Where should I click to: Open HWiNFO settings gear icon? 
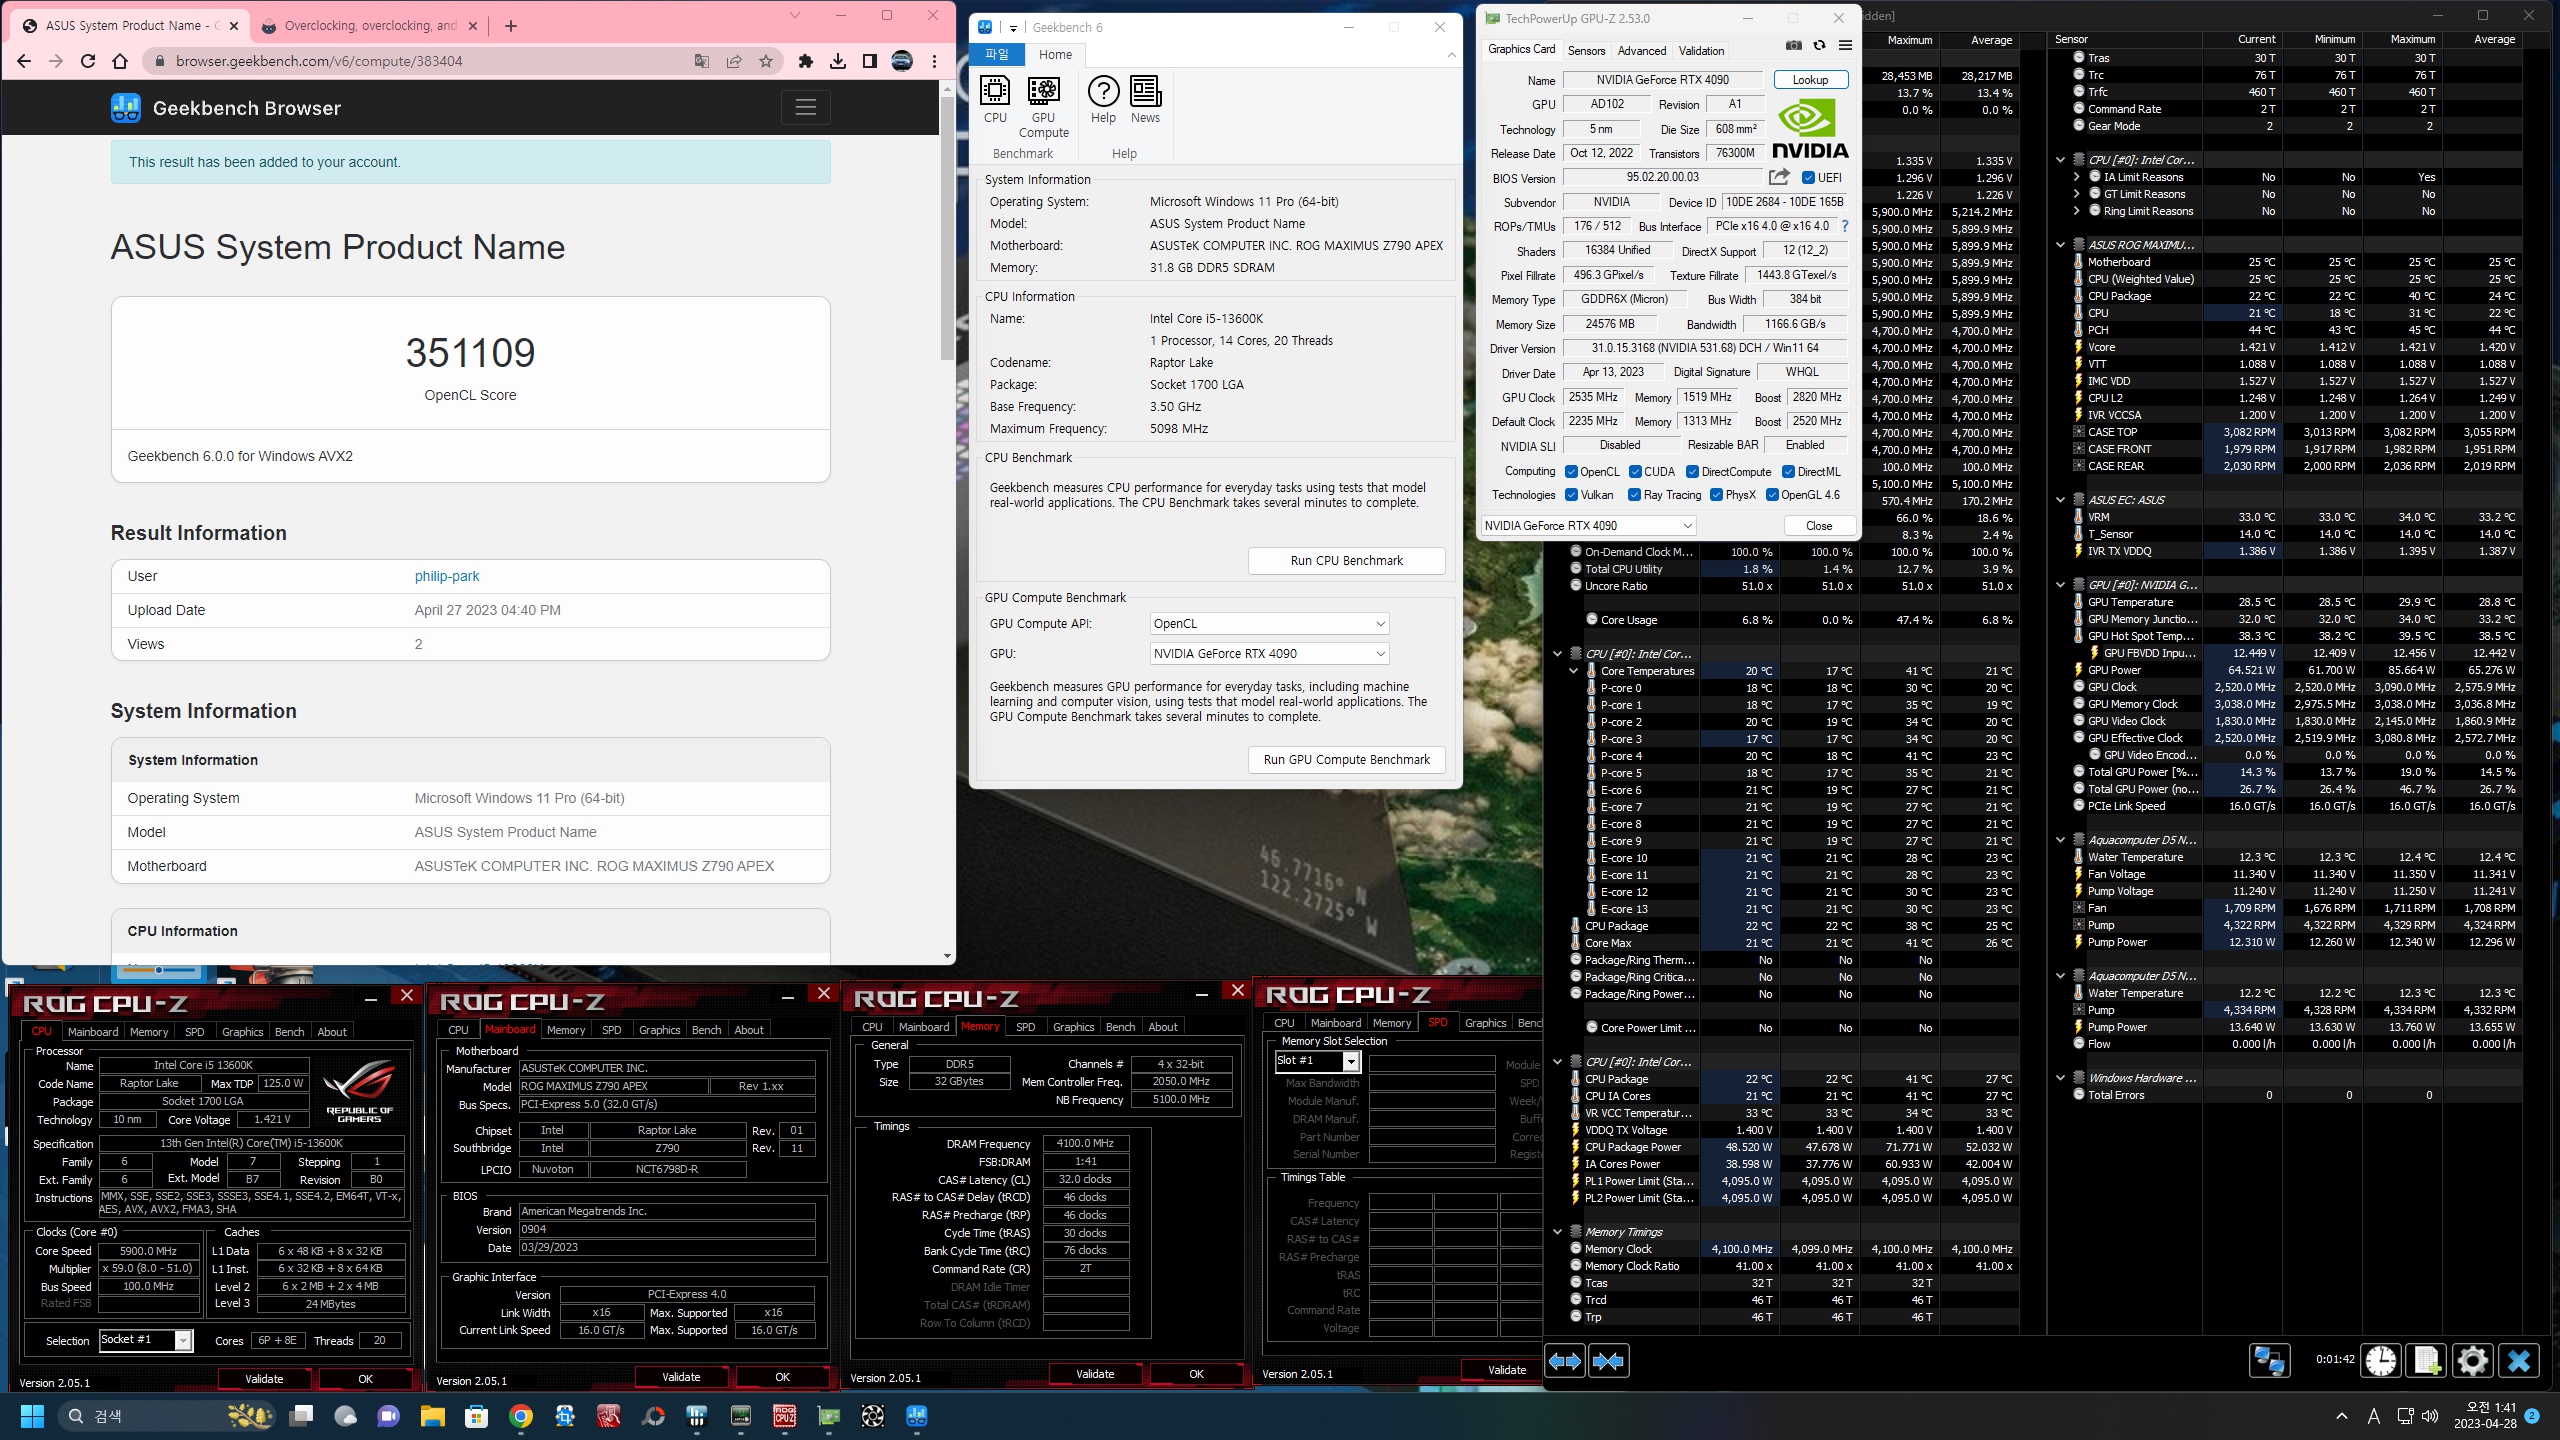pyautogui.click(x=2472, y=1361)
